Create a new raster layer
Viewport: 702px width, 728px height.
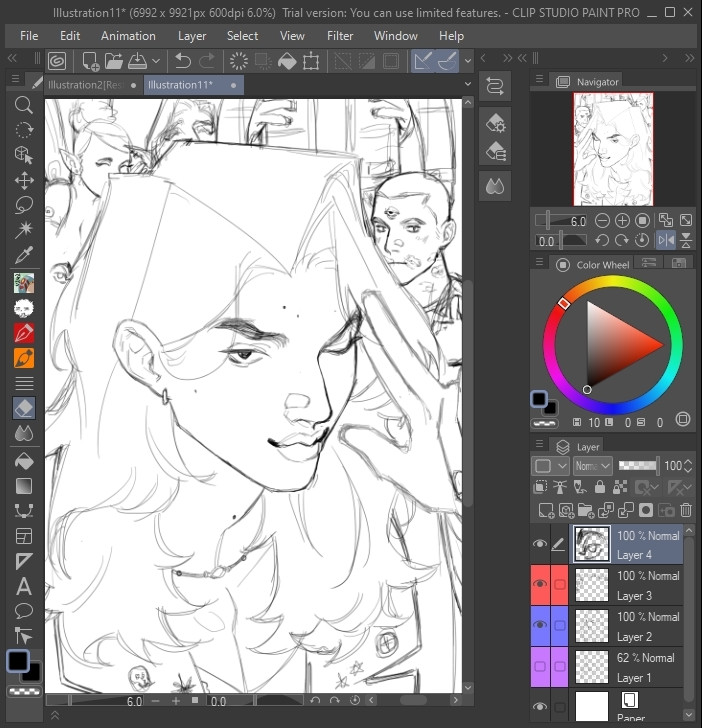[546, 510]
